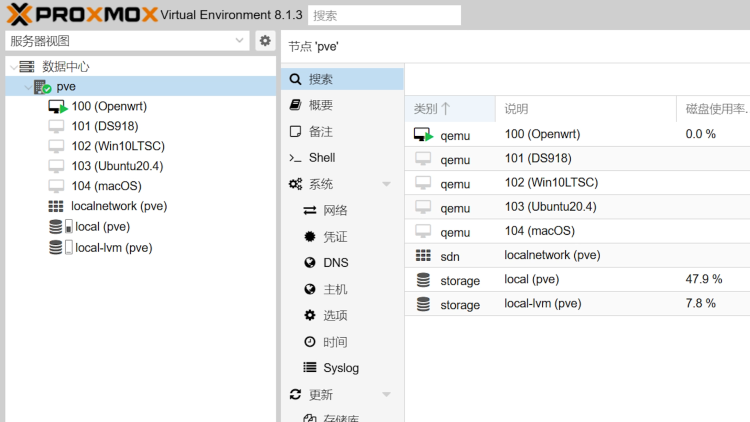Sort by the 说明 column header
This screenshot has height=422, width=750.
point(586,109)
